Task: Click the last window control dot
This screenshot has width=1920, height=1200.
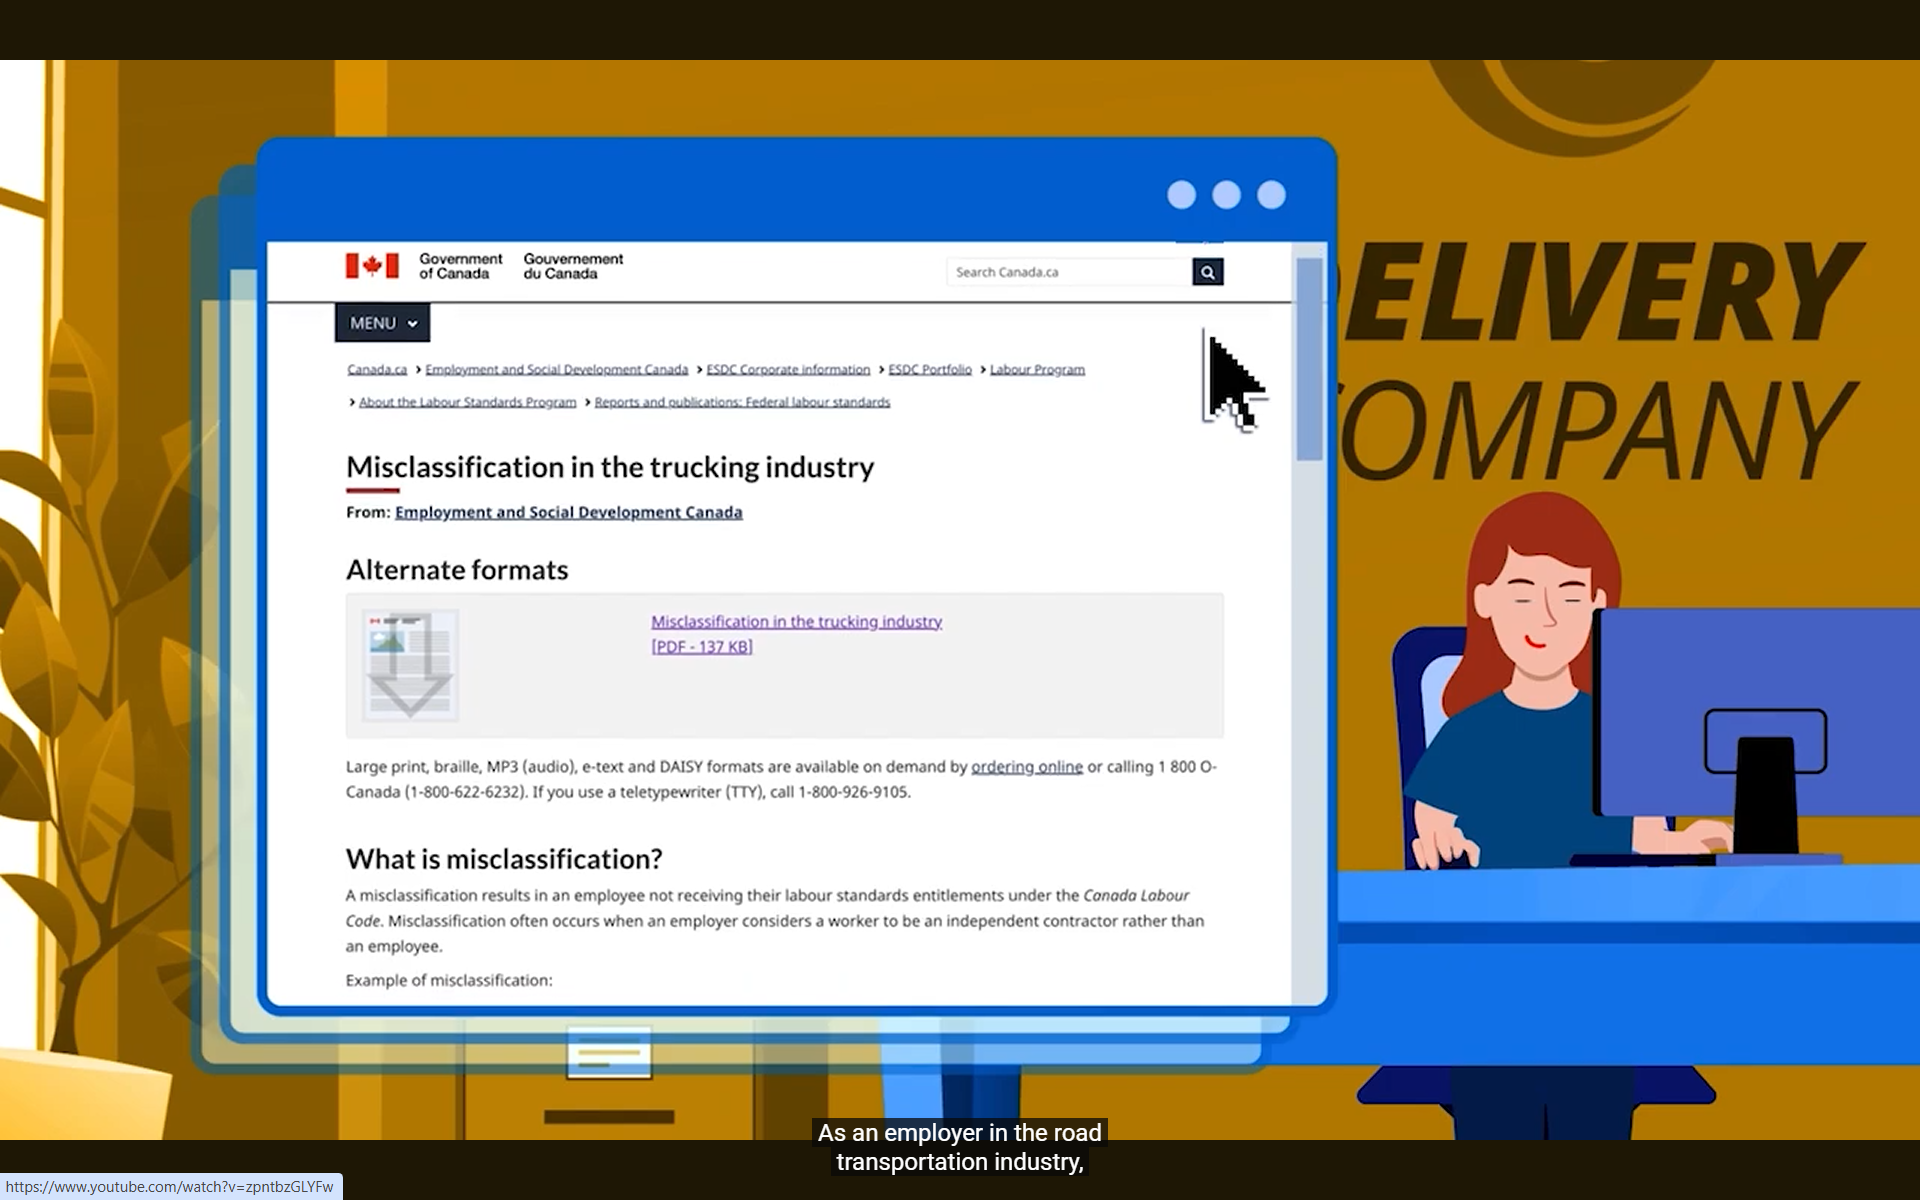Action: (1271, 195)
